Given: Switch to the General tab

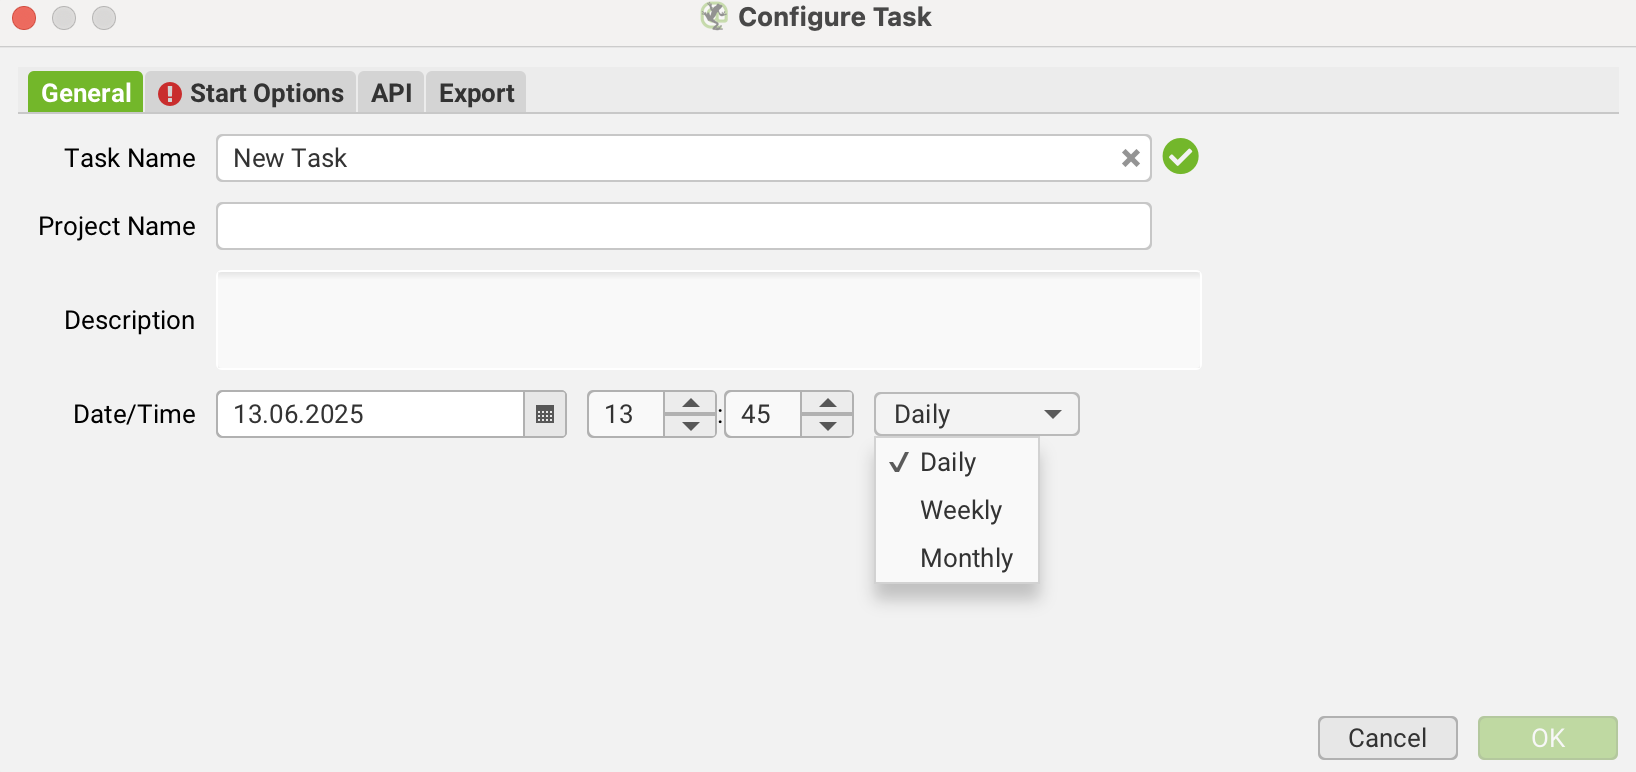Looking at the screenshot, I should click(x=86, y=93).
